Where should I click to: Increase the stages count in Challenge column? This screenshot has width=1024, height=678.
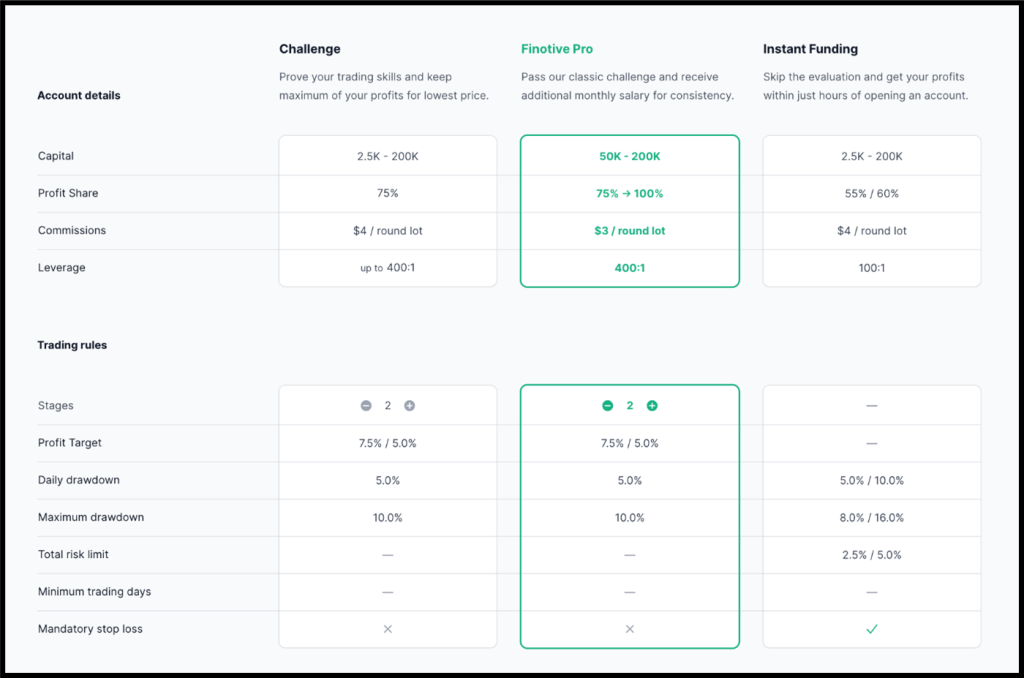(x=409, y=406)
